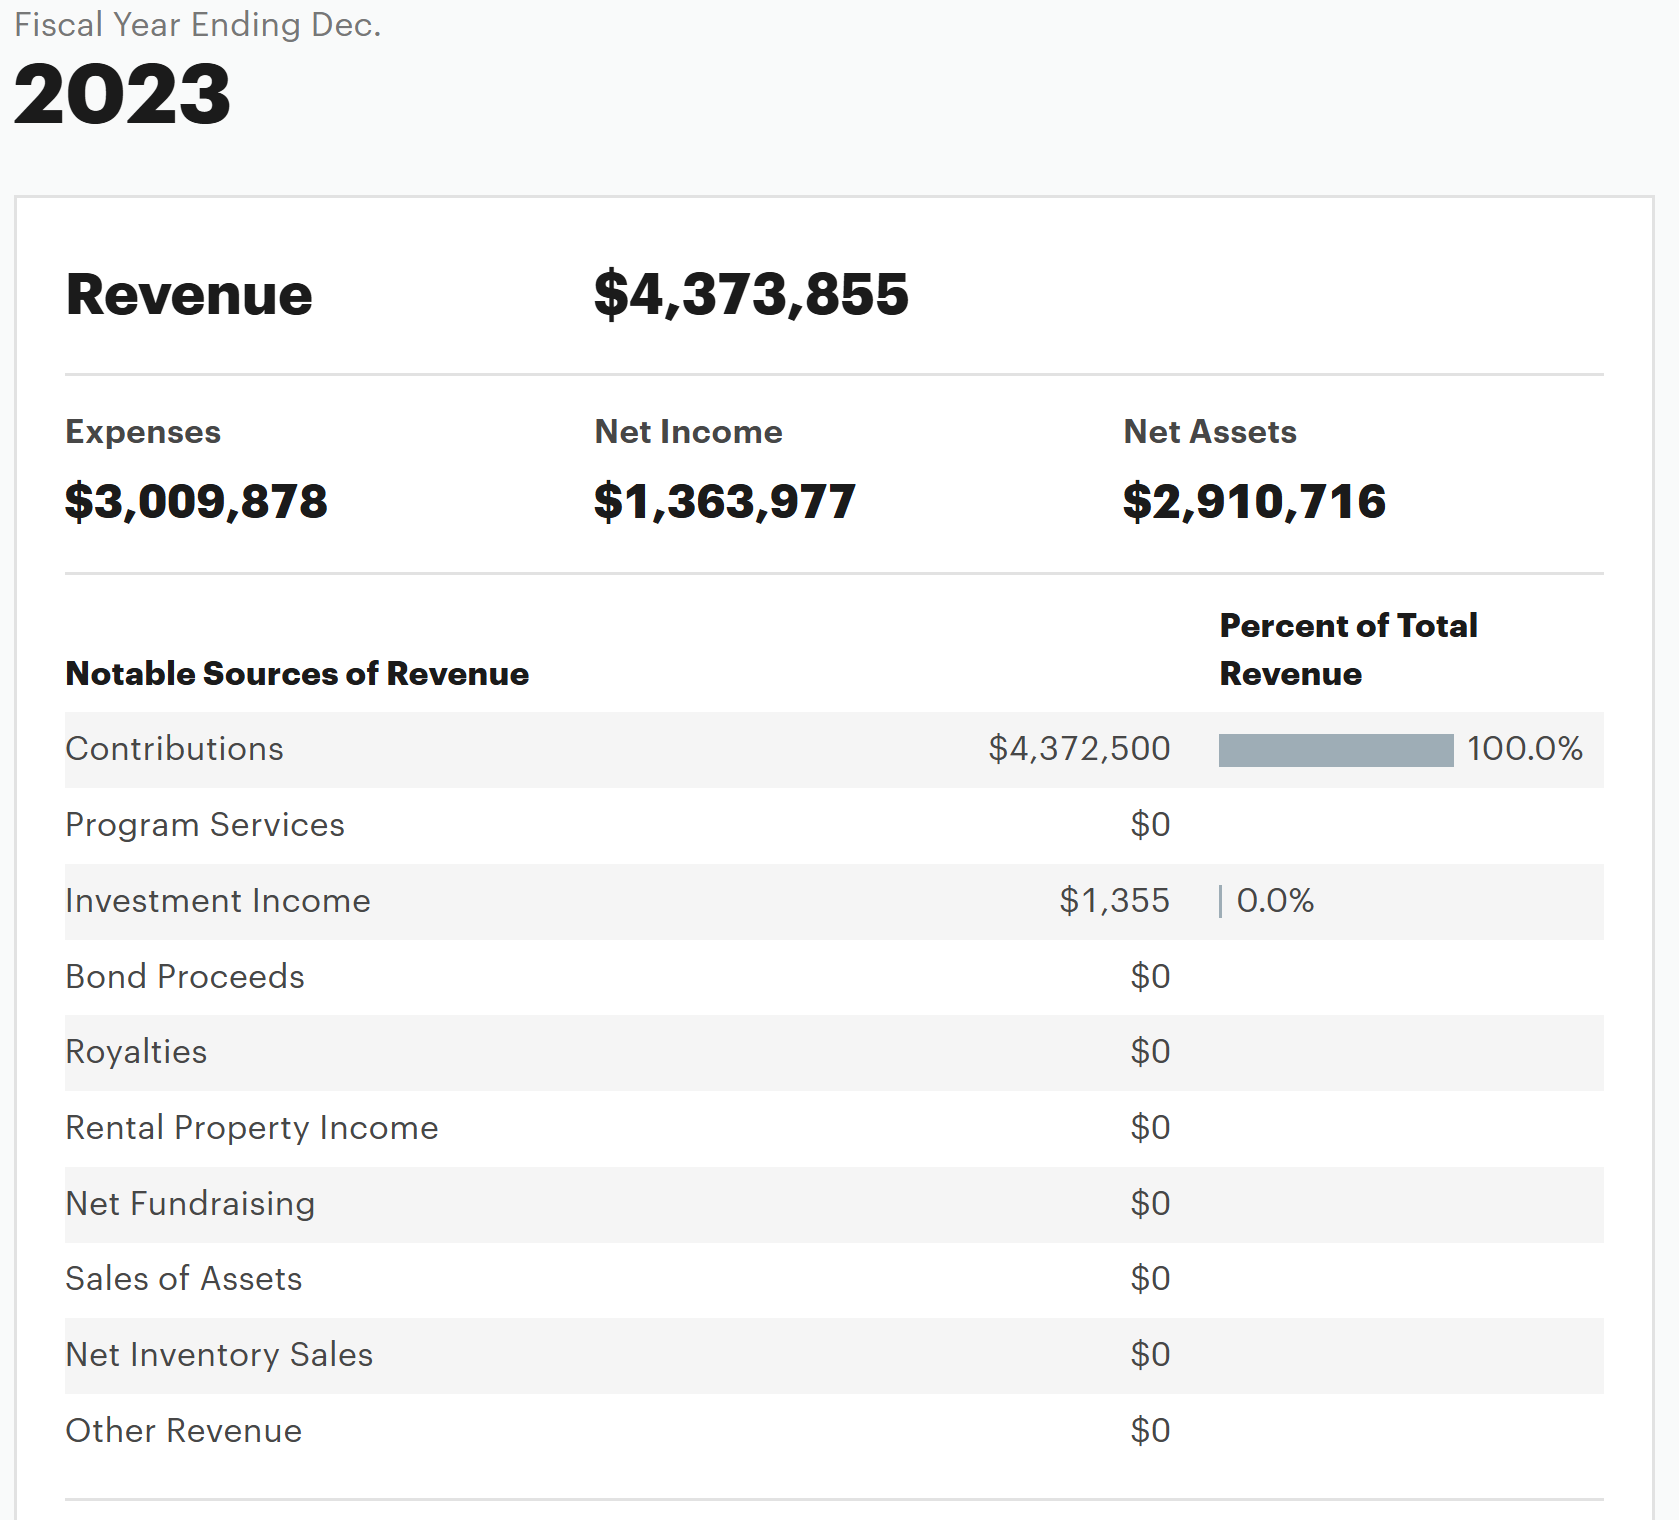Select the "Royalties" row label

pos(136,1052)
